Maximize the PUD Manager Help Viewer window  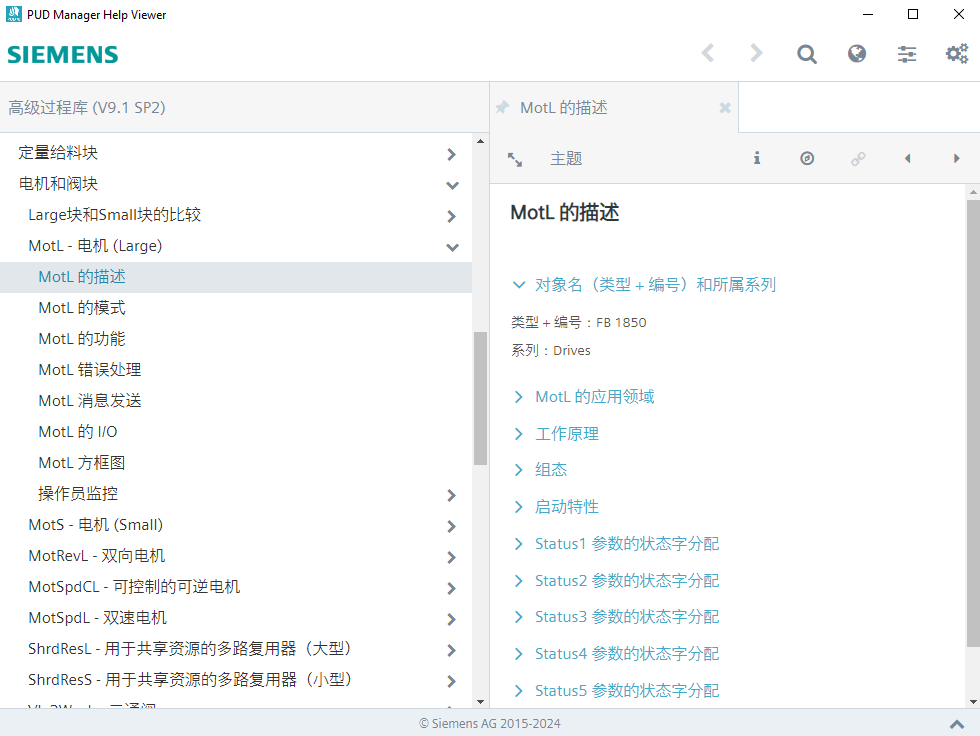[913, 14]
